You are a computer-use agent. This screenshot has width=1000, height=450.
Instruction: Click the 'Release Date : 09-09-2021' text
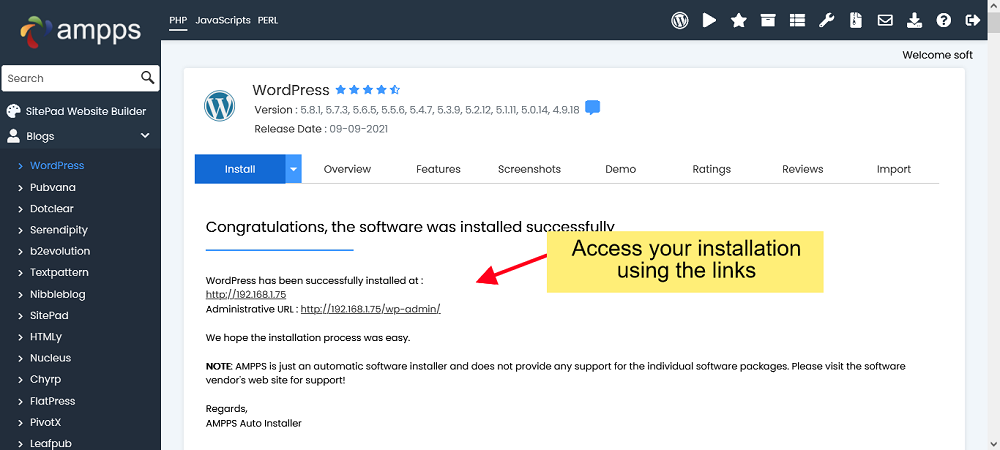[321, 129]
